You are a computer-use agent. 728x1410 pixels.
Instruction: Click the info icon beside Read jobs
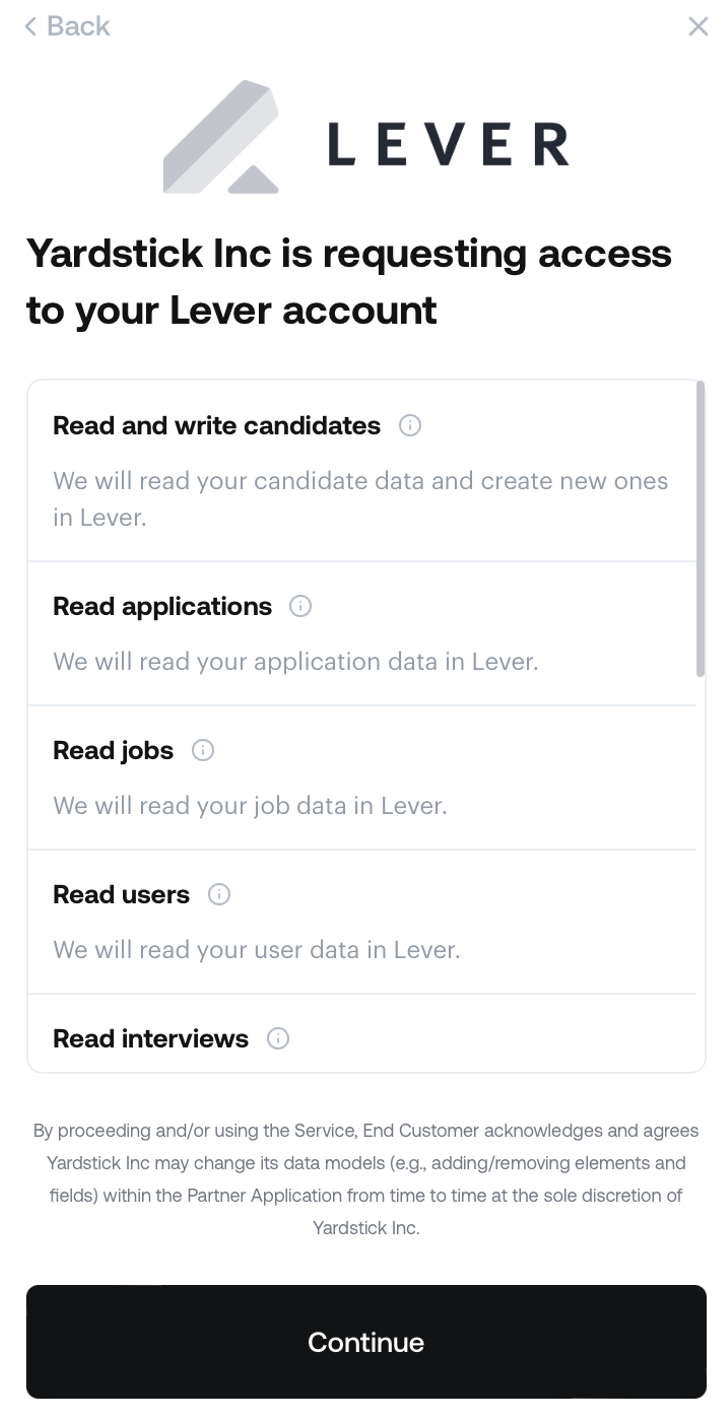click(202, 750)
